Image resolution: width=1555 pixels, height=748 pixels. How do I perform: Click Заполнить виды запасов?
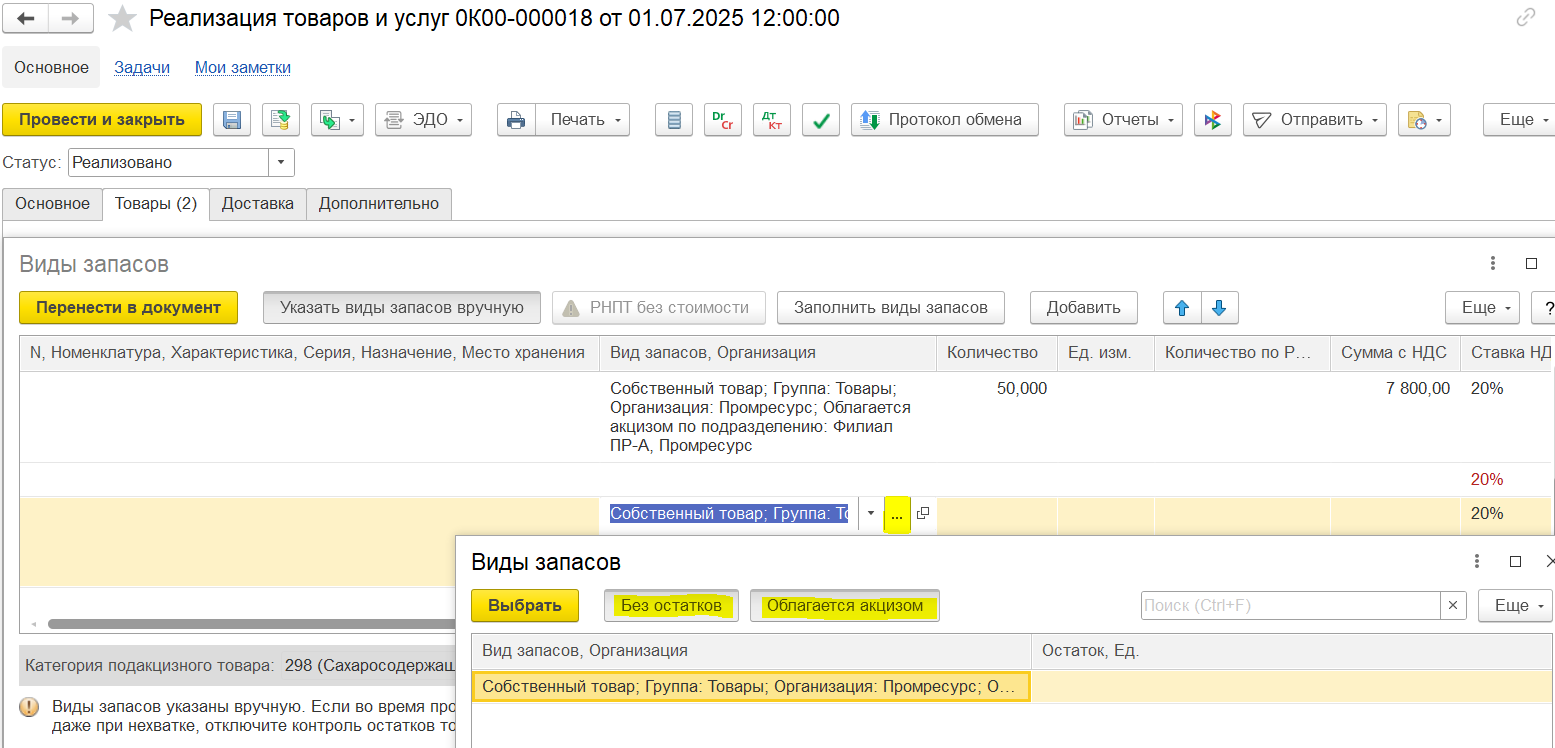pyautogui.click(x=891, y=308)
